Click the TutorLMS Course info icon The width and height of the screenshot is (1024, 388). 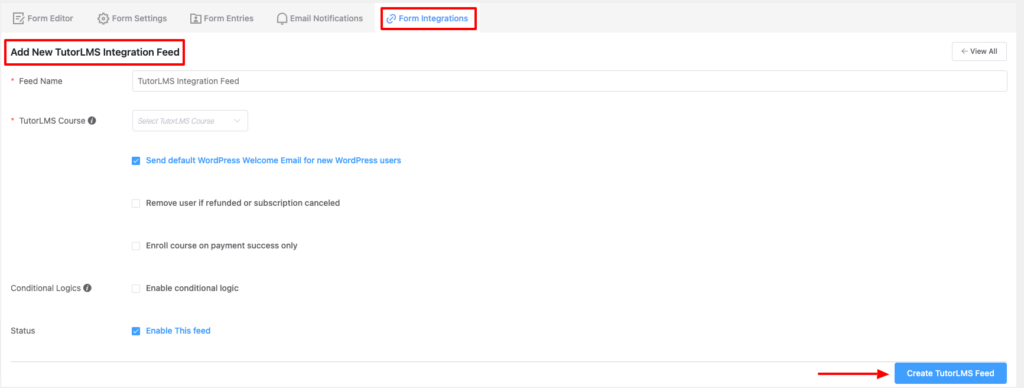point(92,120)
